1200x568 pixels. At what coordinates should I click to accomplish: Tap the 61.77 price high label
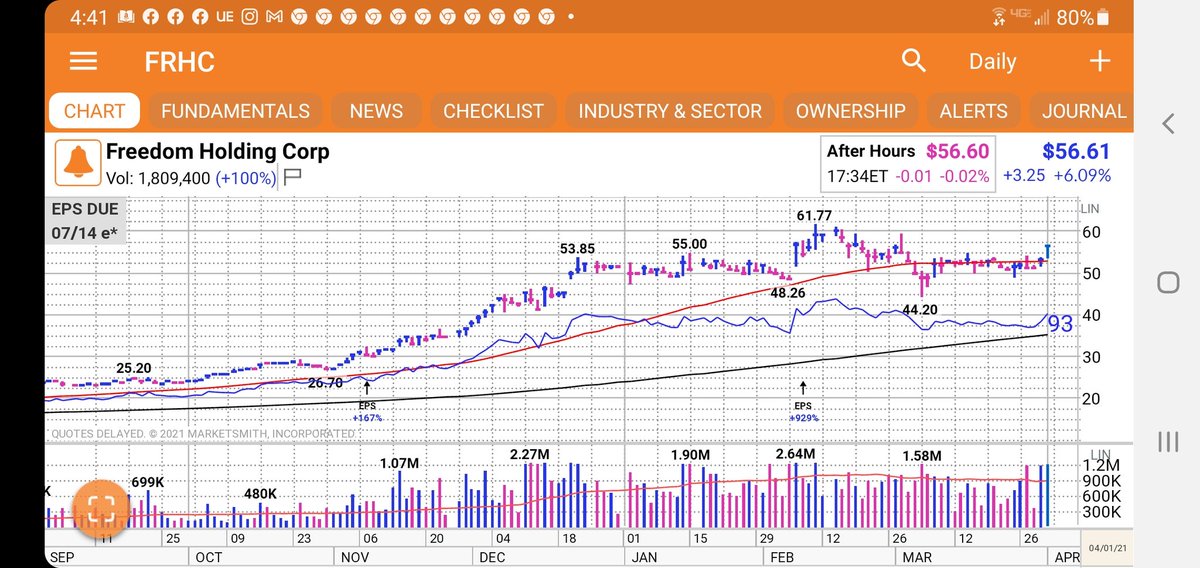814,215
